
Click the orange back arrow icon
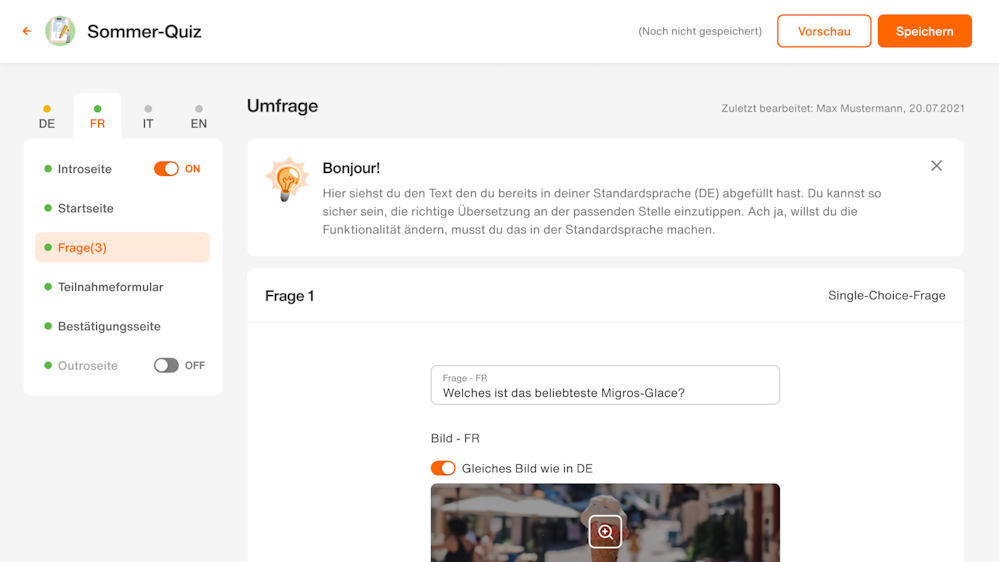click(x=27, y=31)
